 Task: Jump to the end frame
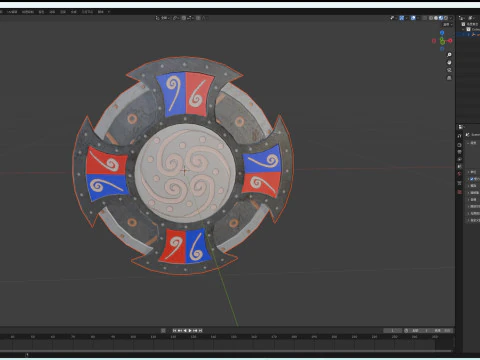201,330
